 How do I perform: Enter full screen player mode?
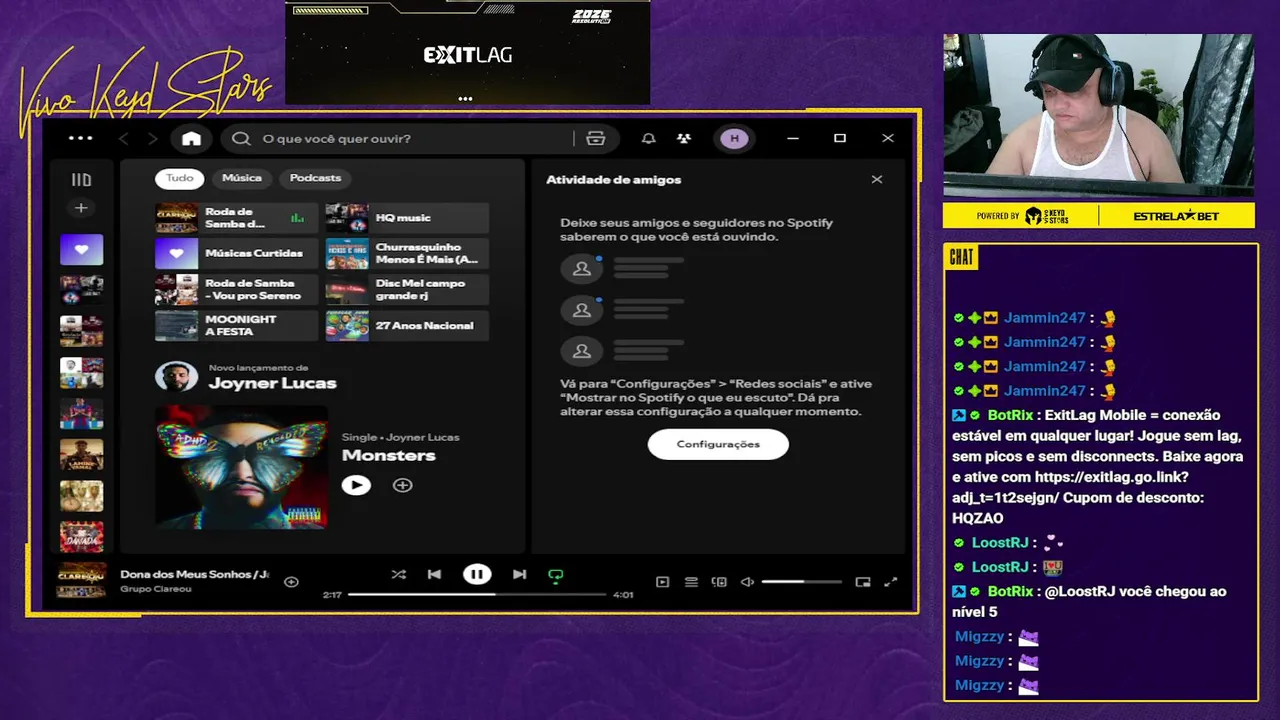891,582
